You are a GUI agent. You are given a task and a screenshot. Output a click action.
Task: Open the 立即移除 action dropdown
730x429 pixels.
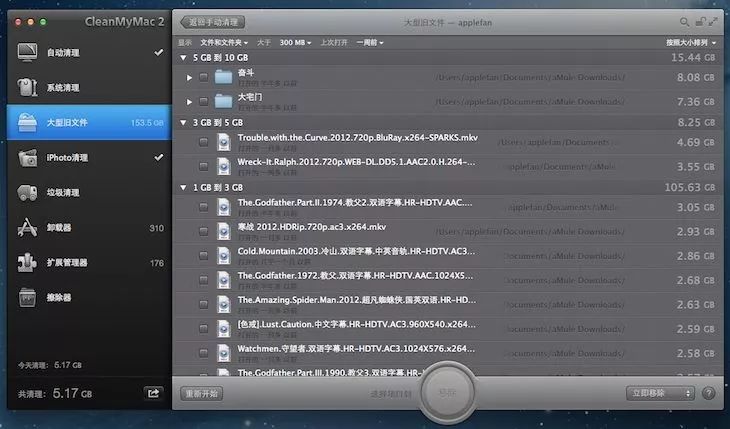pos(660,393)
